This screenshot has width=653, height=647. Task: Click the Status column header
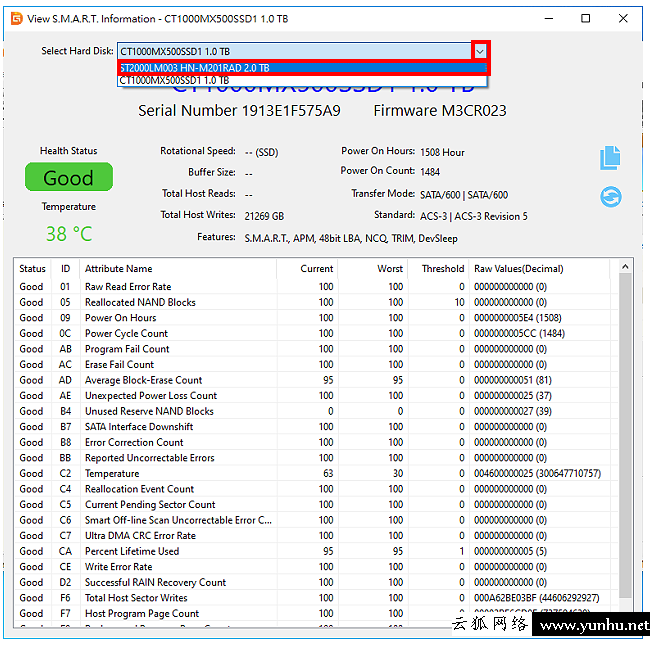point(32,269)
